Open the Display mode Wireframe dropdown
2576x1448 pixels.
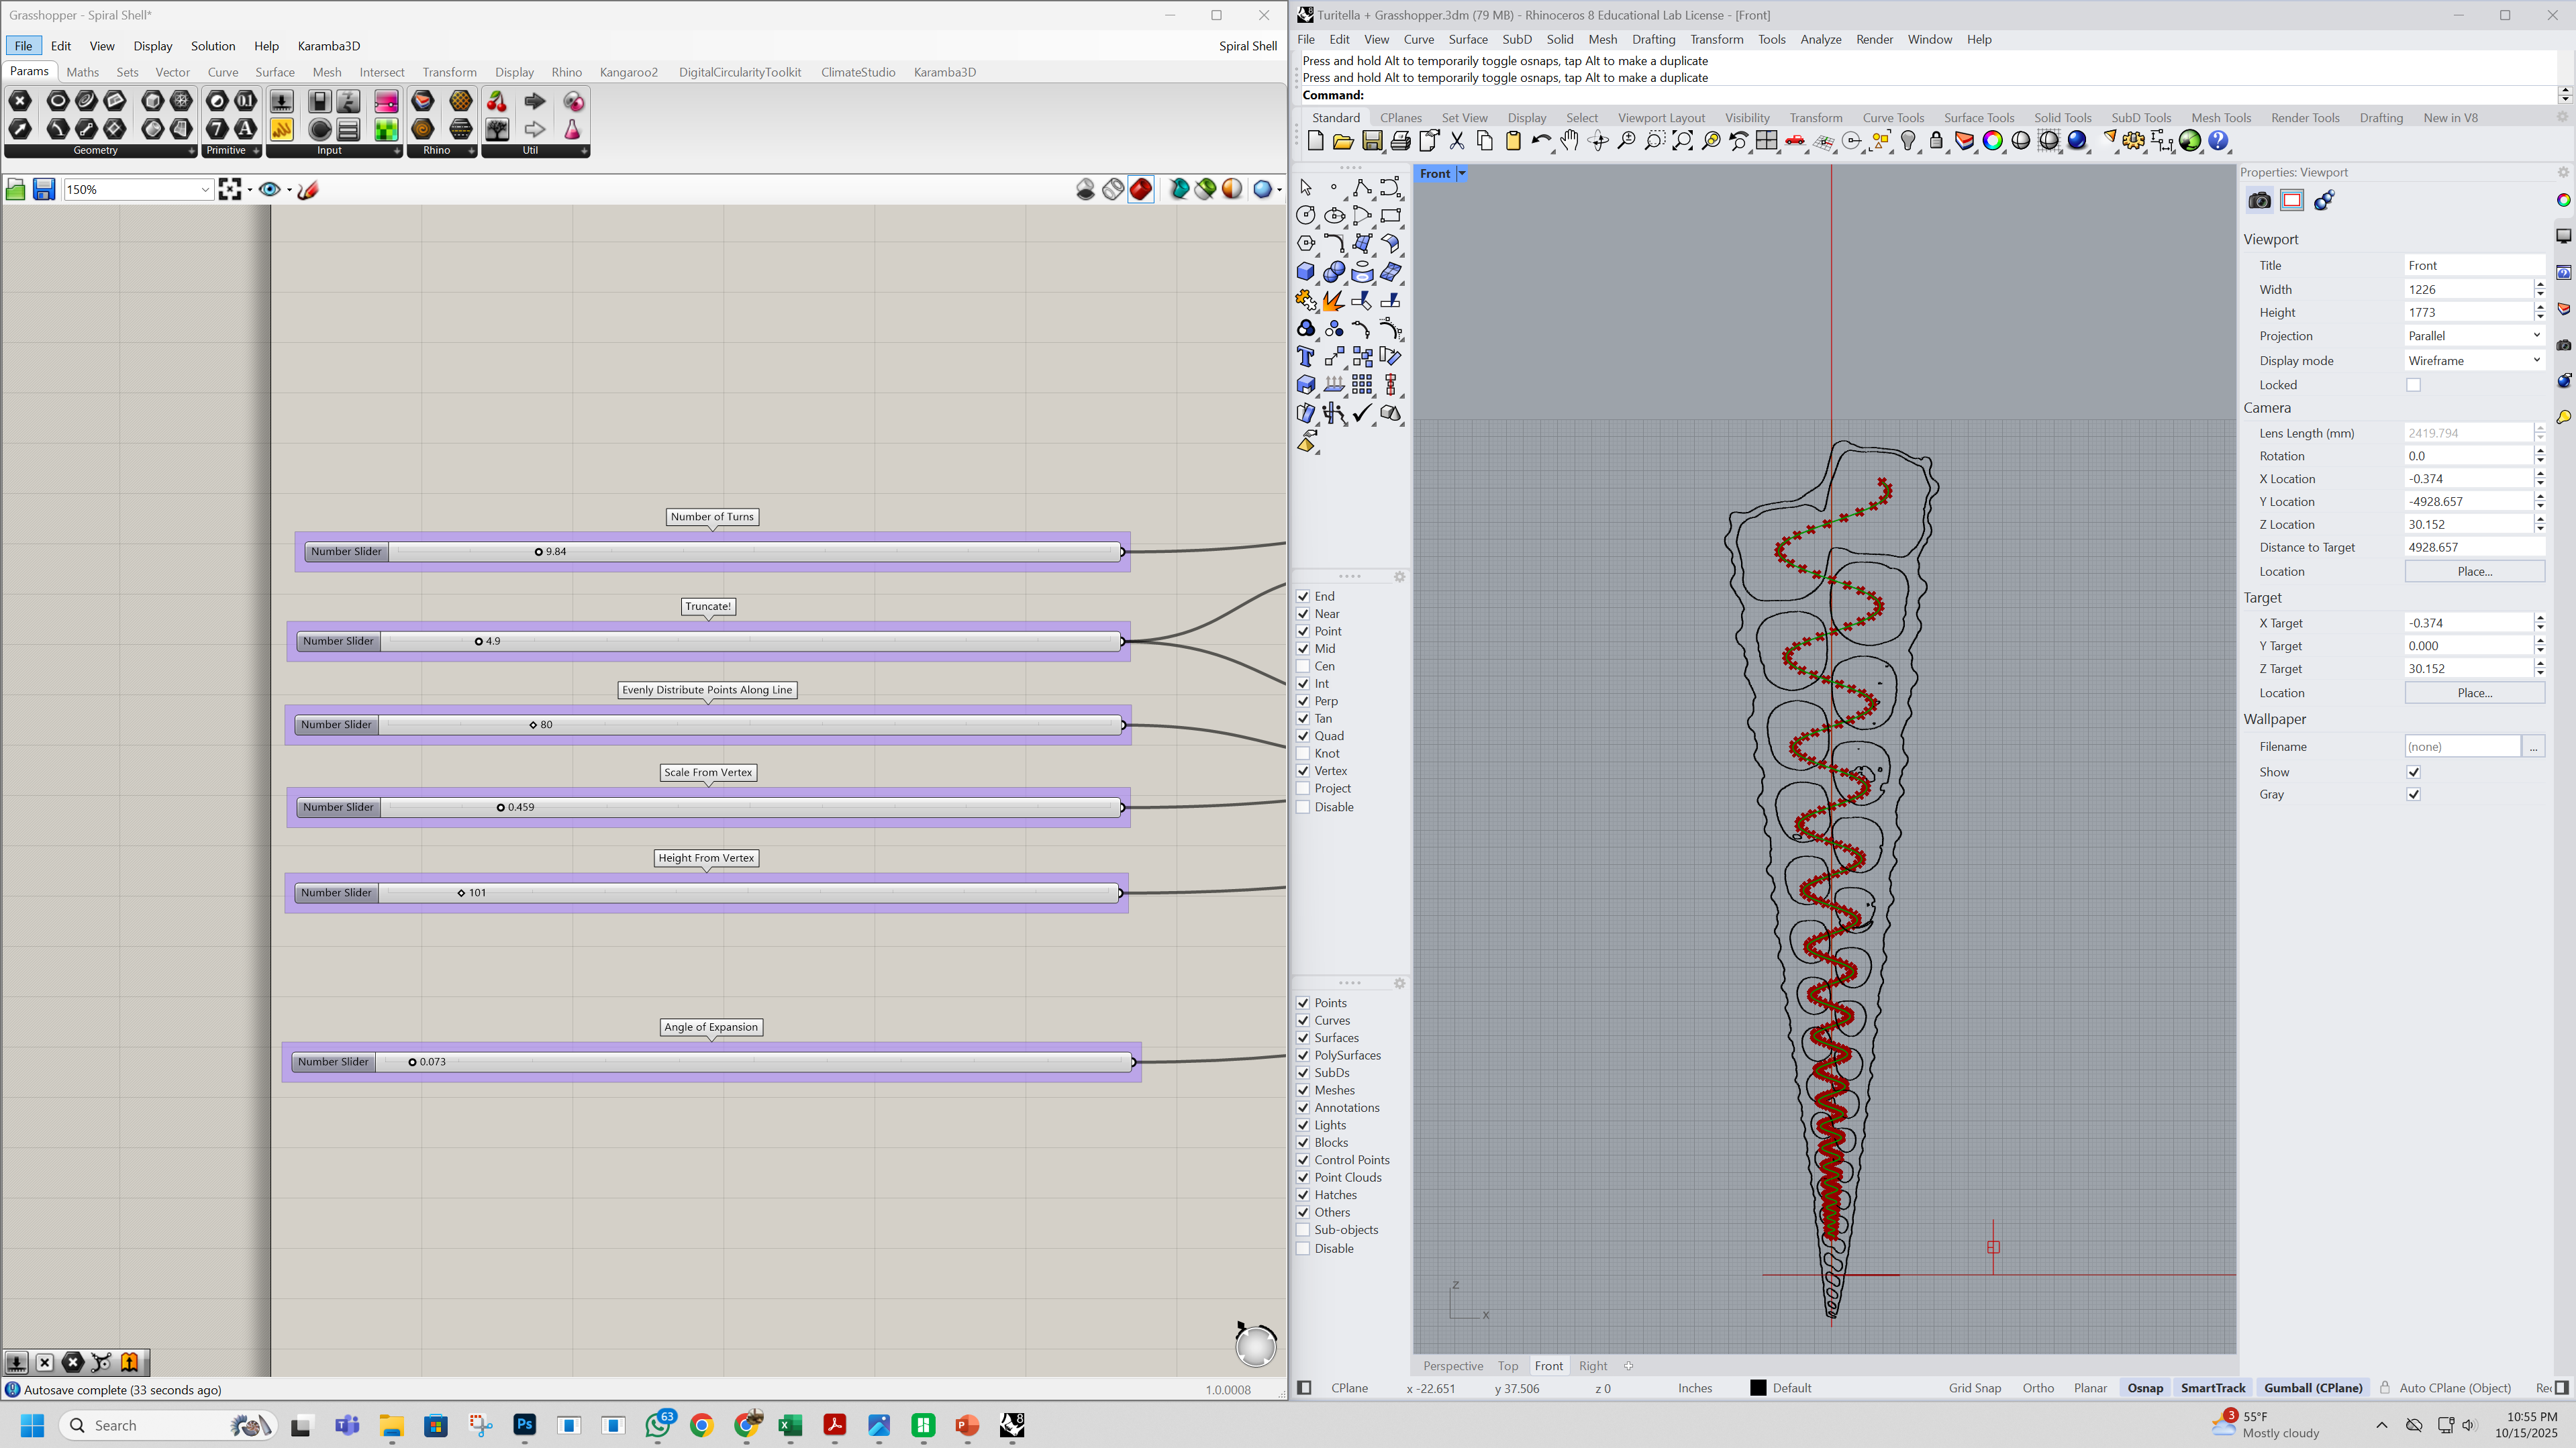[2474, 360]
